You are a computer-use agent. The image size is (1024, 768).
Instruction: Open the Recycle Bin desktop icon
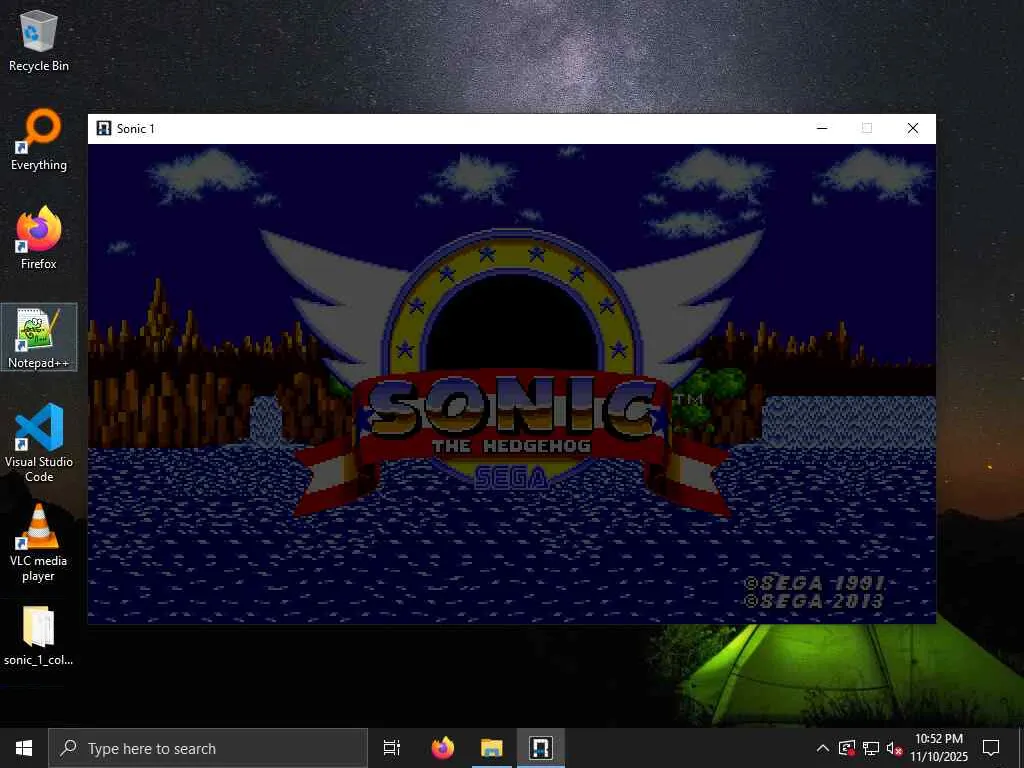[39, 40]
